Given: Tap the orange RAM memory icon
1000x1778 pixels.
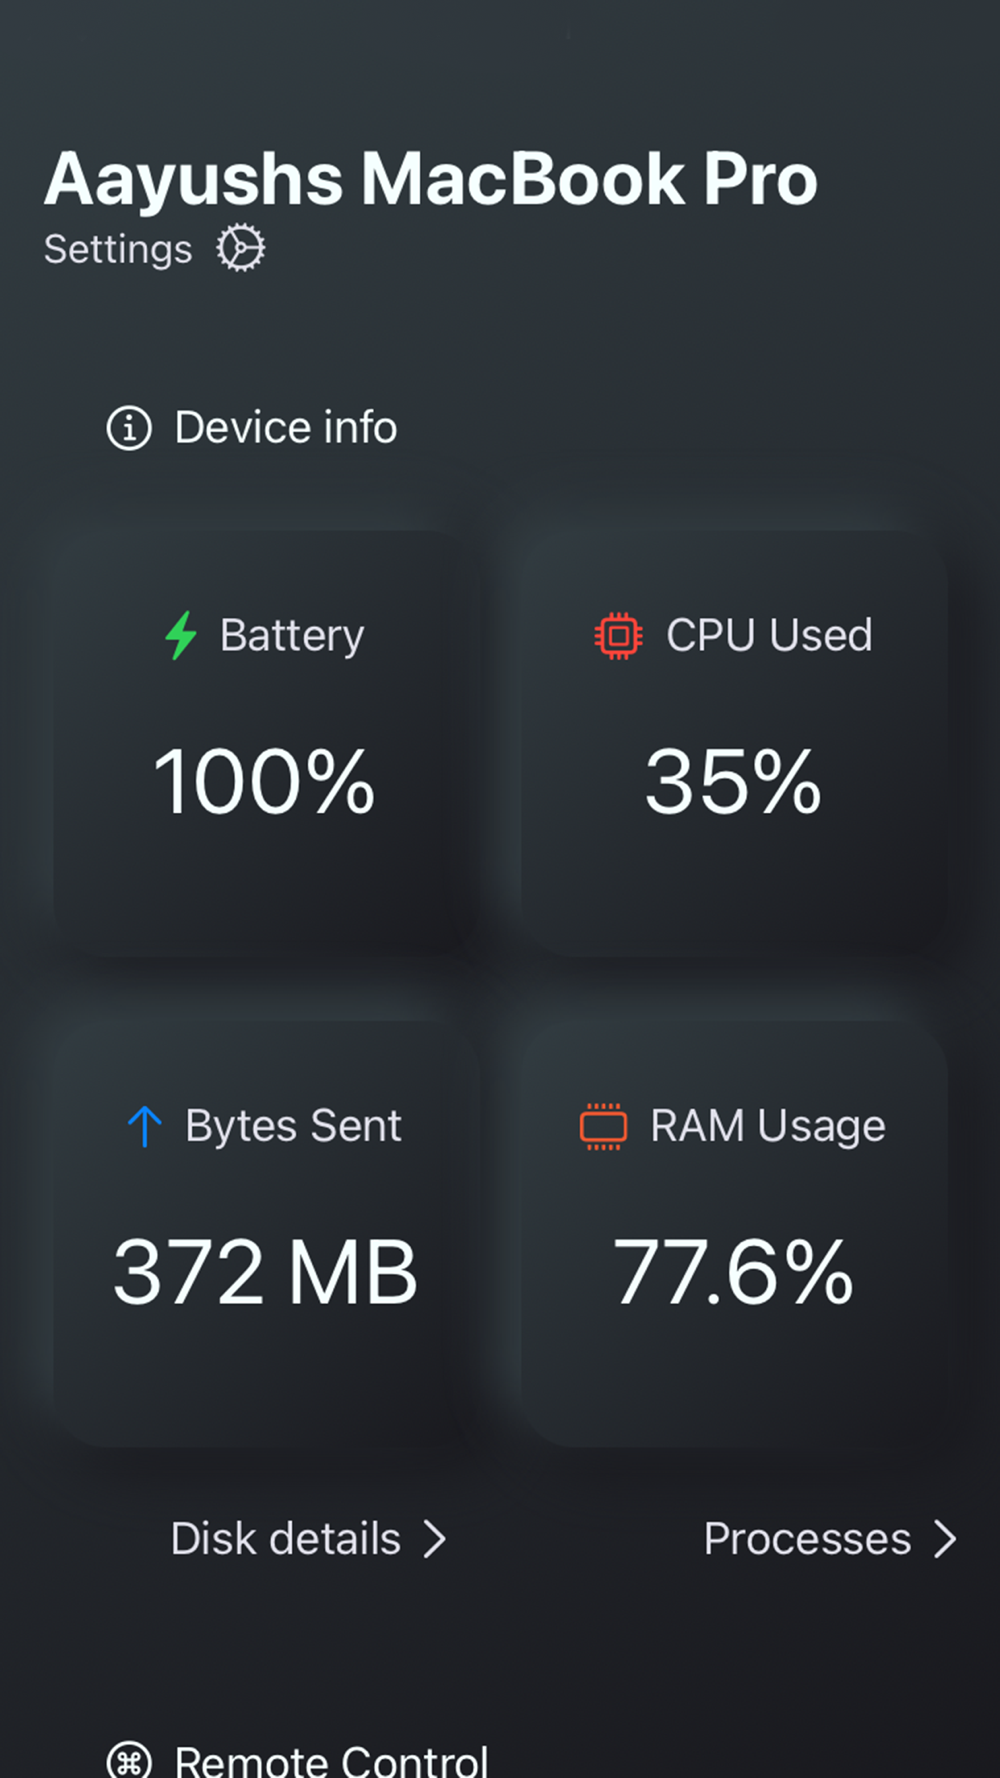Looking at the screenshot, I should (x=604, y=1127).
